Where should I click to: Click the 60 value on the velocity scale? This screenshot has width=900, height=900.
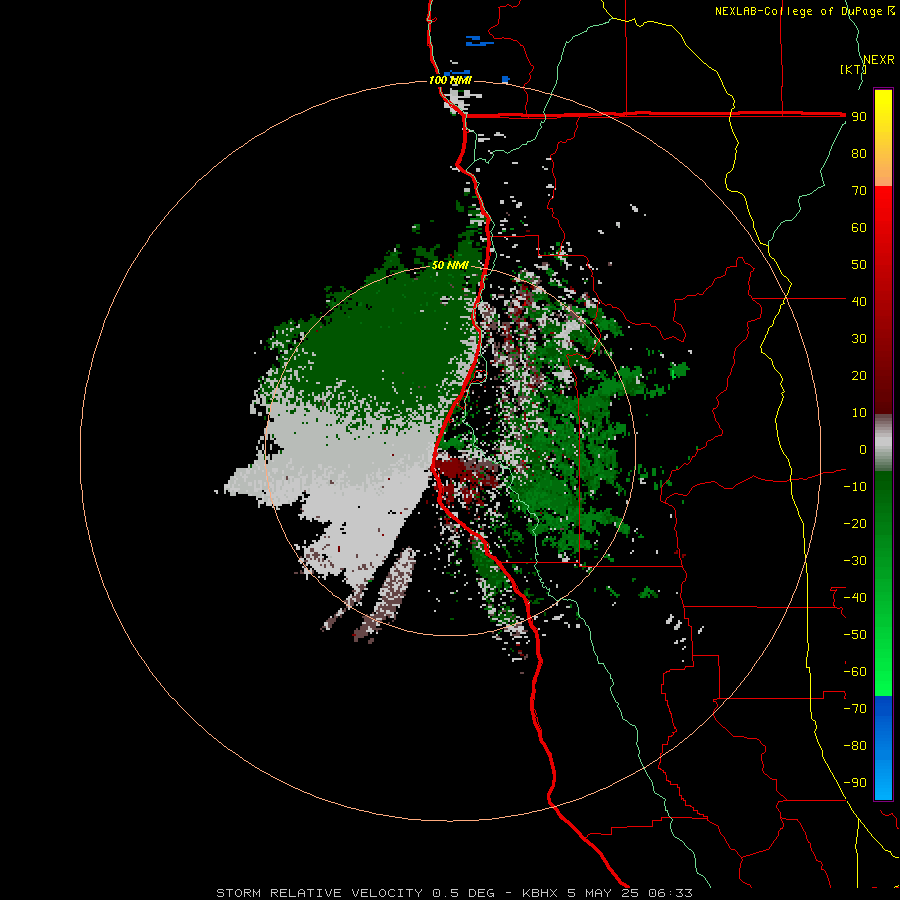[x=859, y=228]
